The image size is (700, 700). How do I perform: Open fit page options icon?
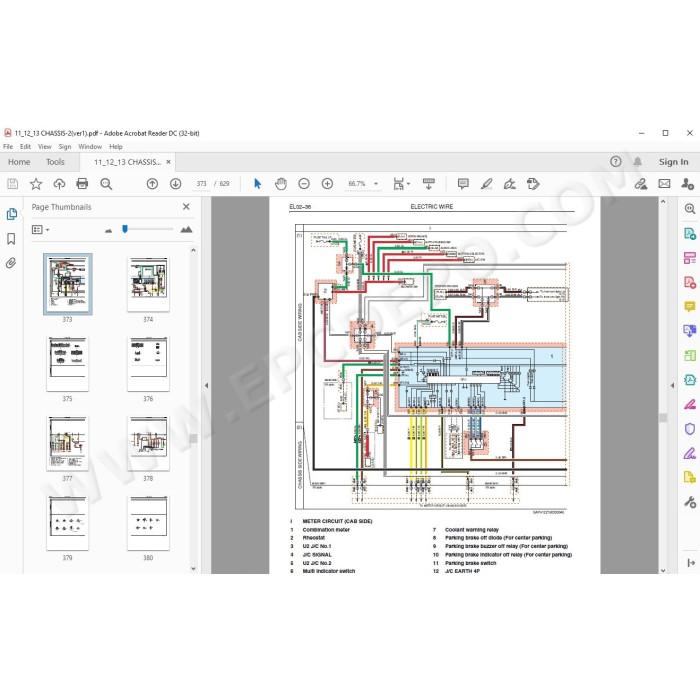tap(401, 183)
